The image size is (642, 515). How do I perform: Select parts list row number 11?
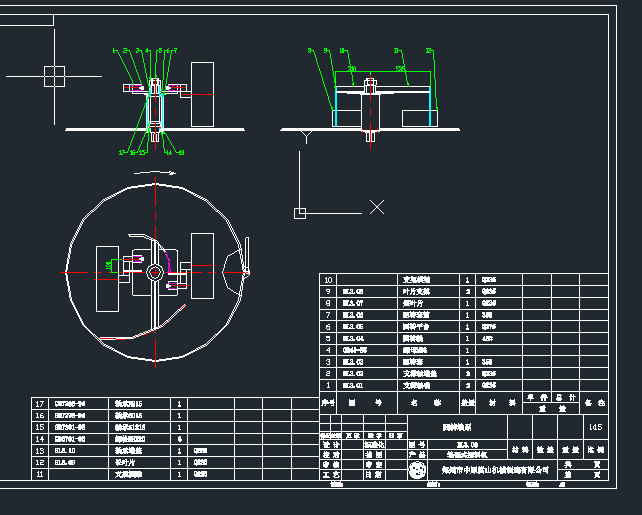175,474
